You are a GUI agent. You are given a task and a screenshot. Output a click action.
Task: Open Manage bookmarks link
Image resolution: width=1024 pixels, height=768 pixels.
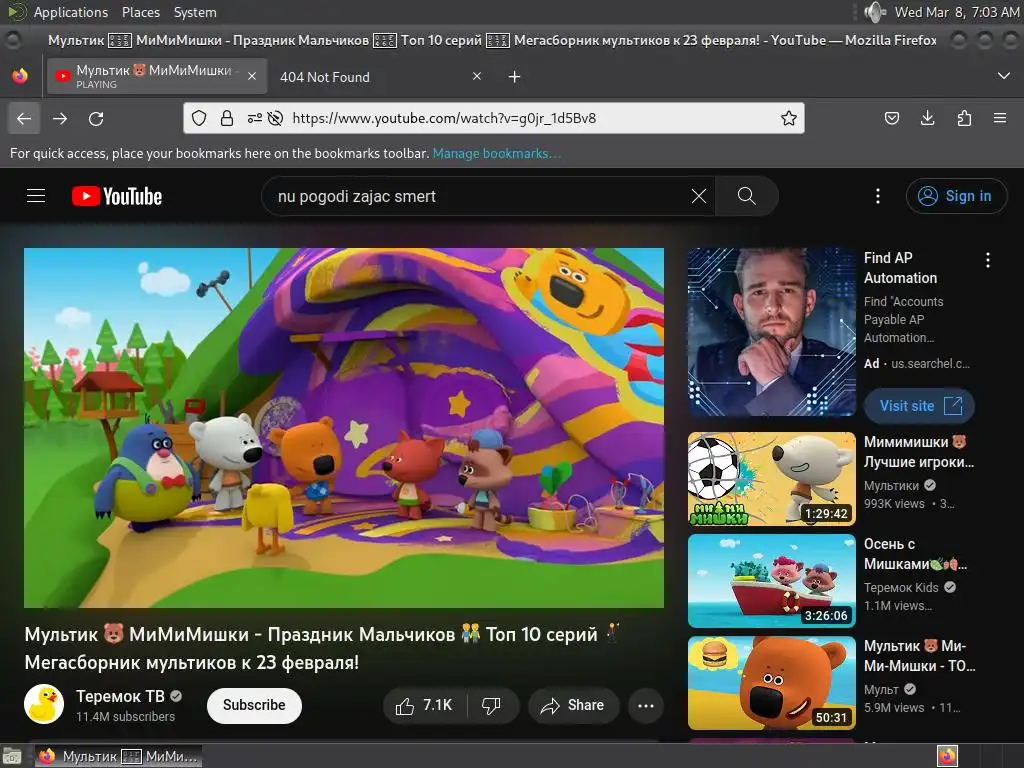coord(496,153)
